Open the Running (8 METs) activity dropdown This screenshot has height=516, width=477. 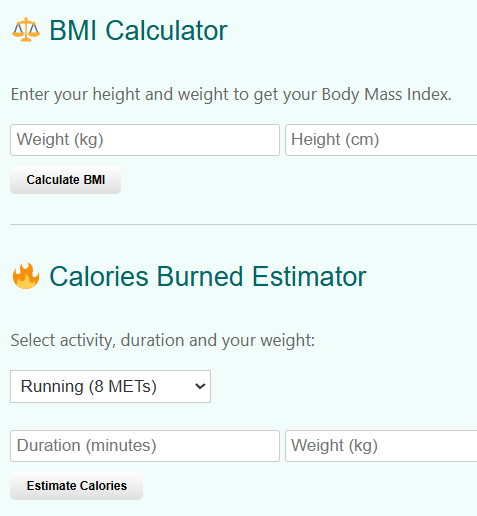tap(110, 386)
